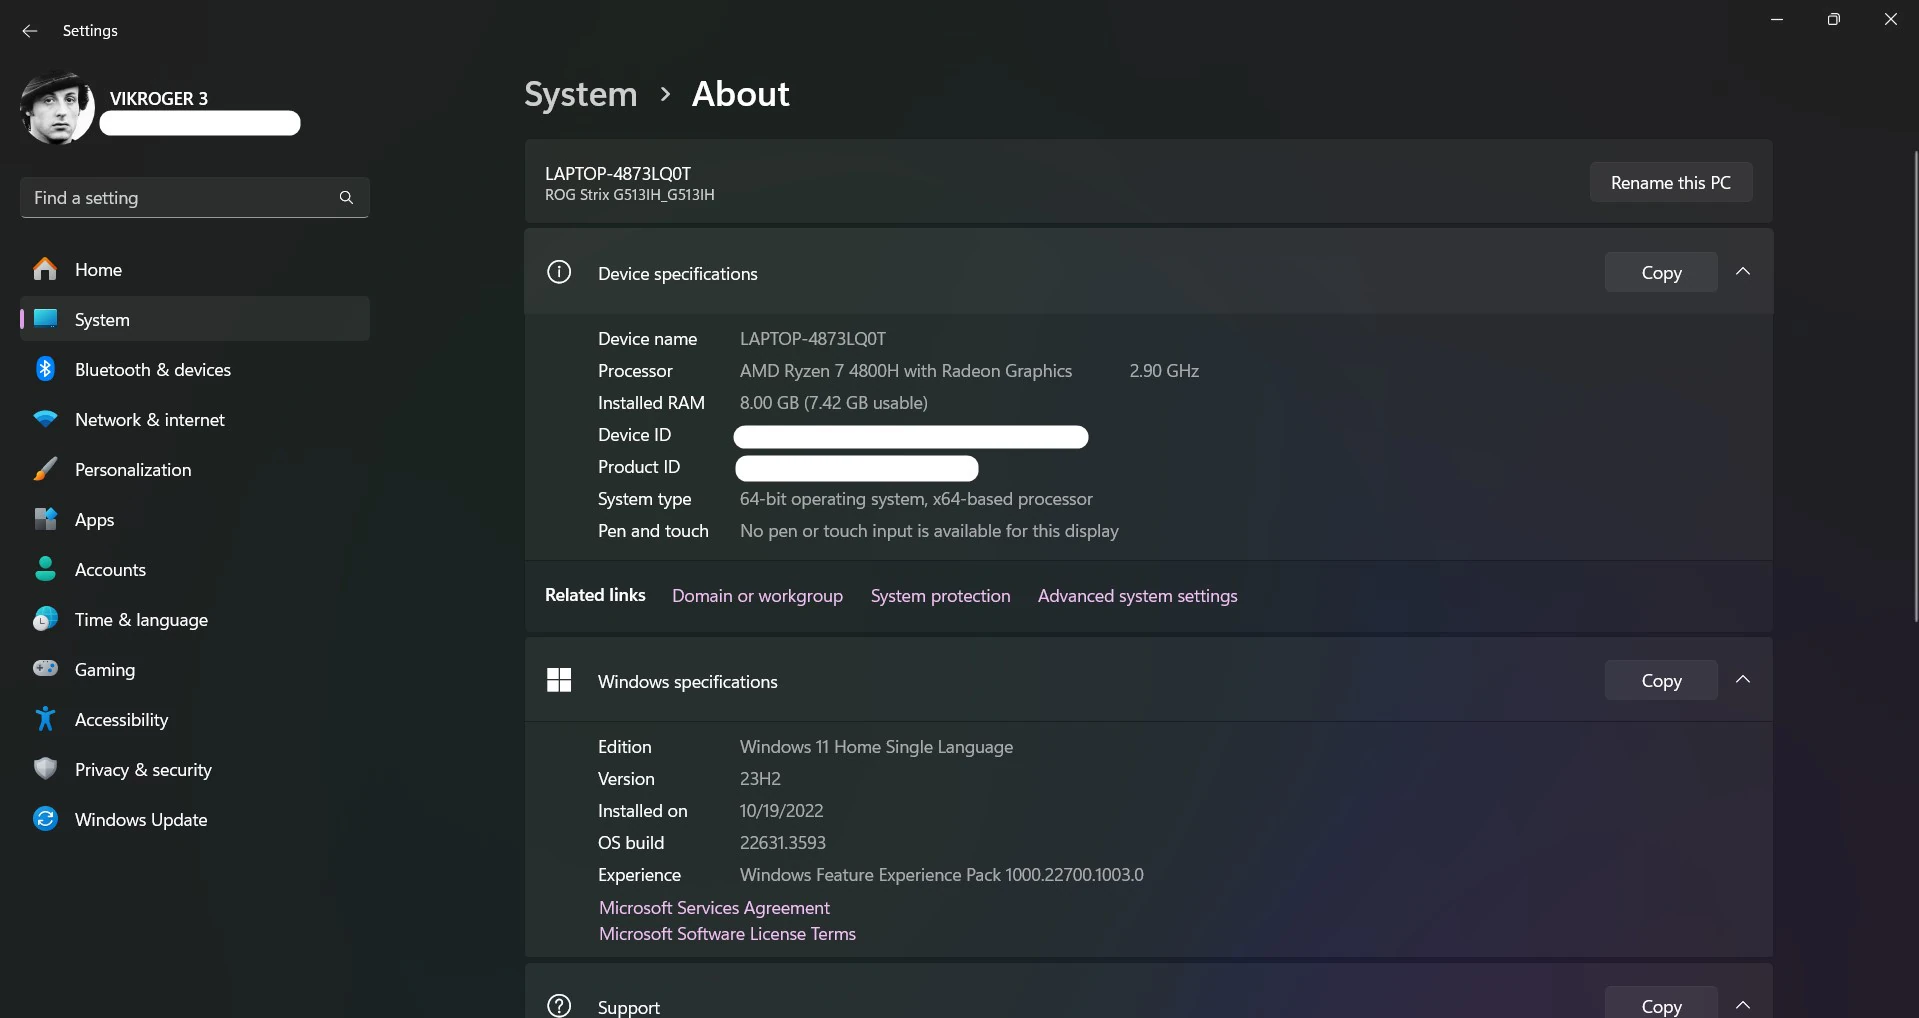Restore down the Settings window
The image size is (1919, 1018).
(x=1833, y=19)
